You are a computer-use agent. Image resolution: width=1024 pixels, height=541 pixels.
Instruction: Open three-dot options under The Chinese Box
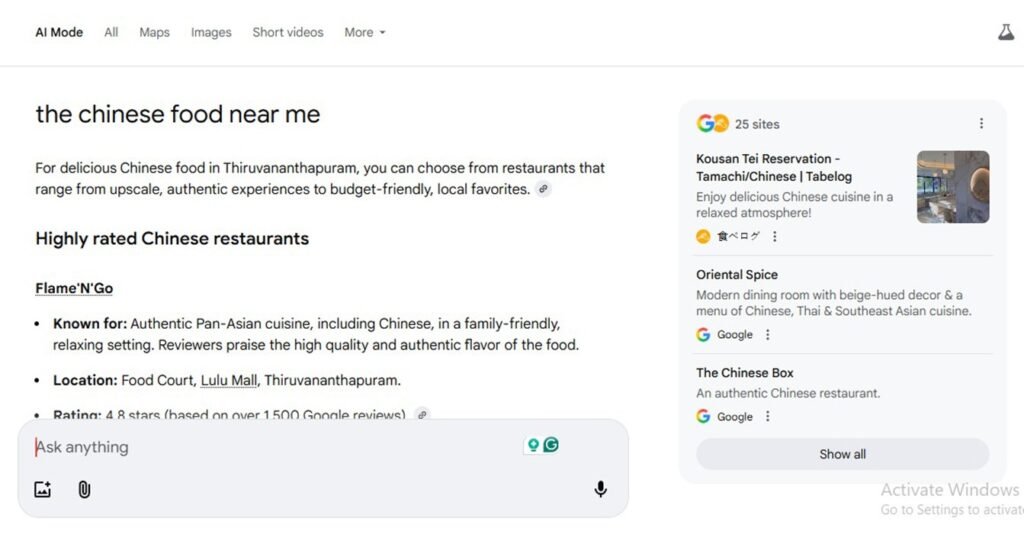point(768,417)
